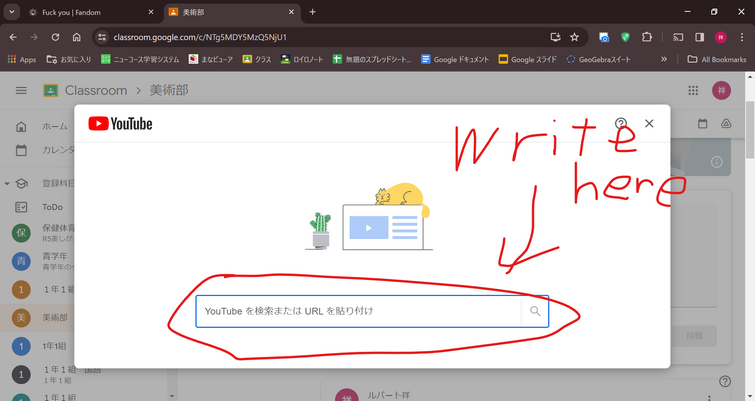Open the Google account avatar in Classroom
Screen dimensions: 755x401
[721, 91]
